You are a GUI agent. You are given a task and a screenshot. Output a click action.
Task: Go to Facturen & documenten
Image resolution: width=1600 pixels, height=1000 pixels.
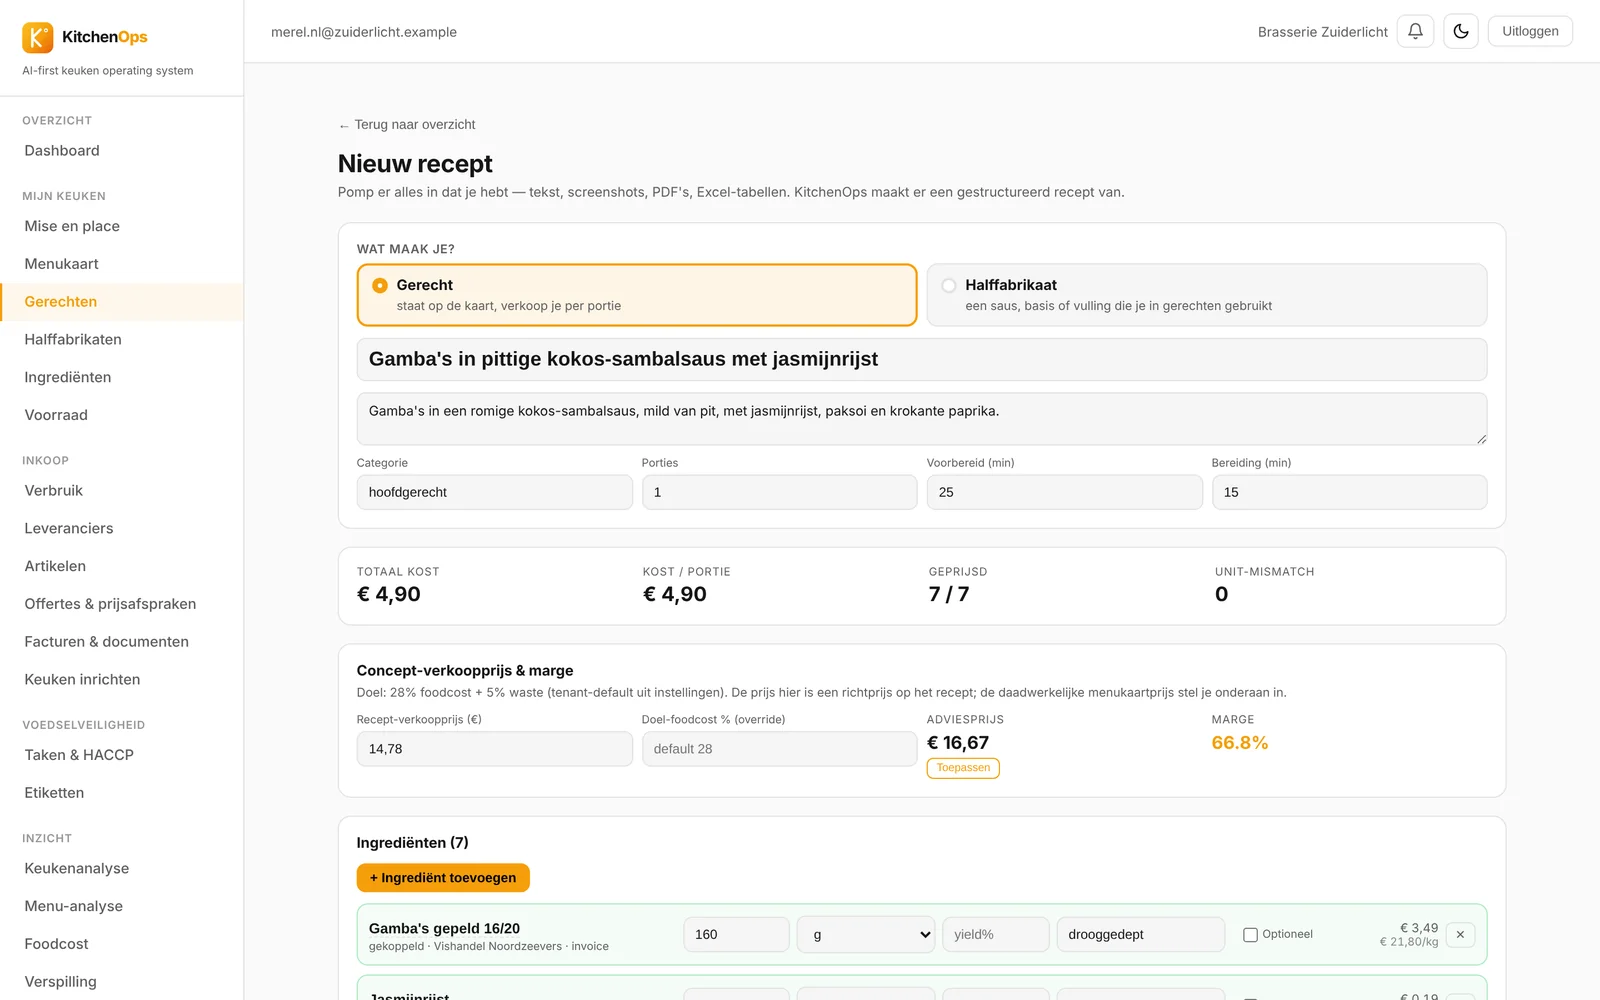click(x=107, y=642)
